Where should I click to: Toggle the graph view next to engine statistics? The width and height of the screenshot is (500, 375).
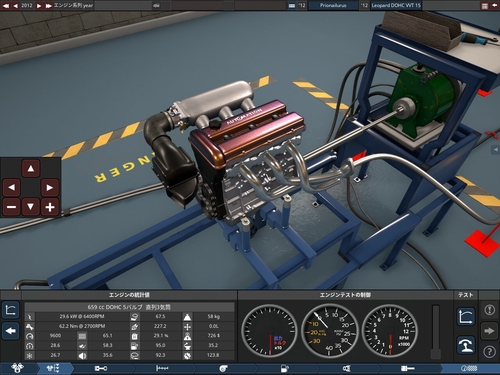[x=11, y=310]
